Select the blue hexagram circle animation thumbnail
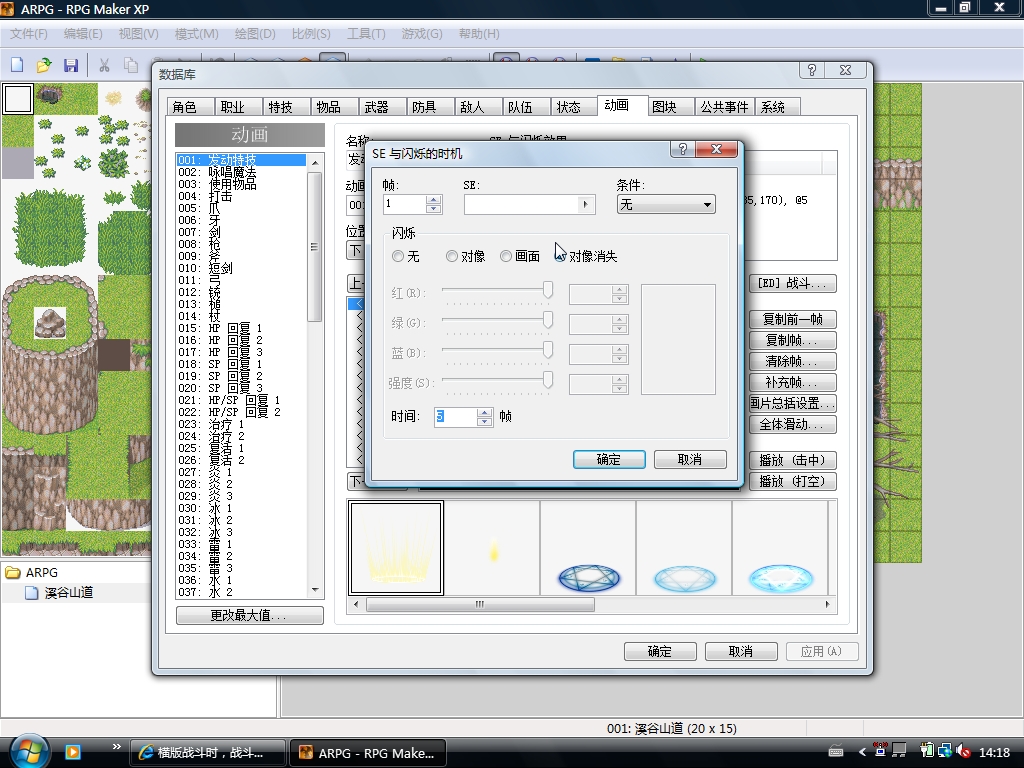 (x=588, y=549)
